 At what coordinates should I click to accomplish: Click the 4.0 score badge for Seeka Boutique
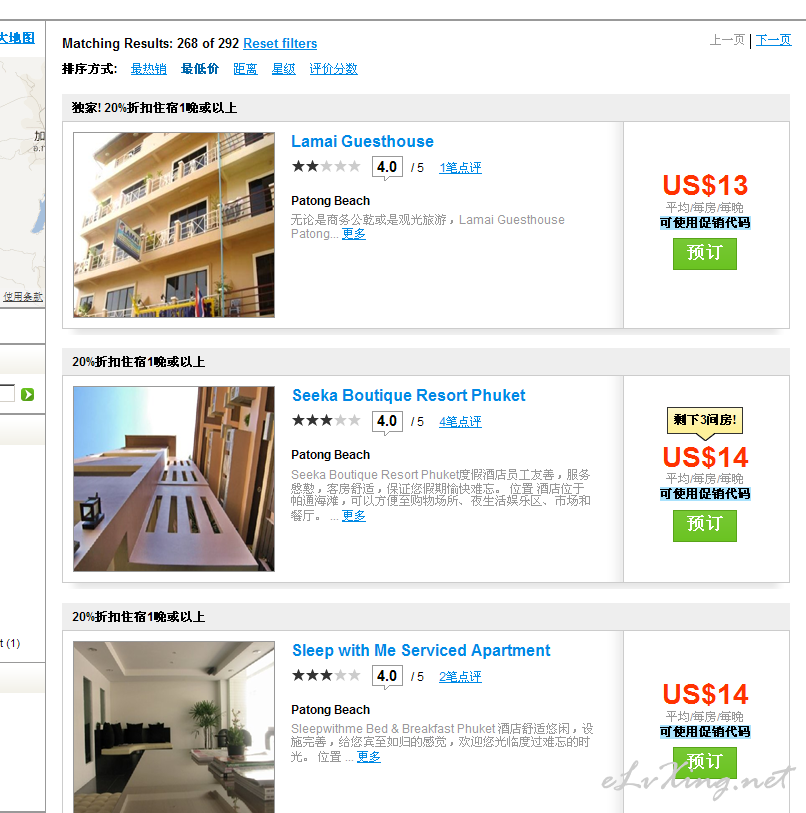coord(387,421)
